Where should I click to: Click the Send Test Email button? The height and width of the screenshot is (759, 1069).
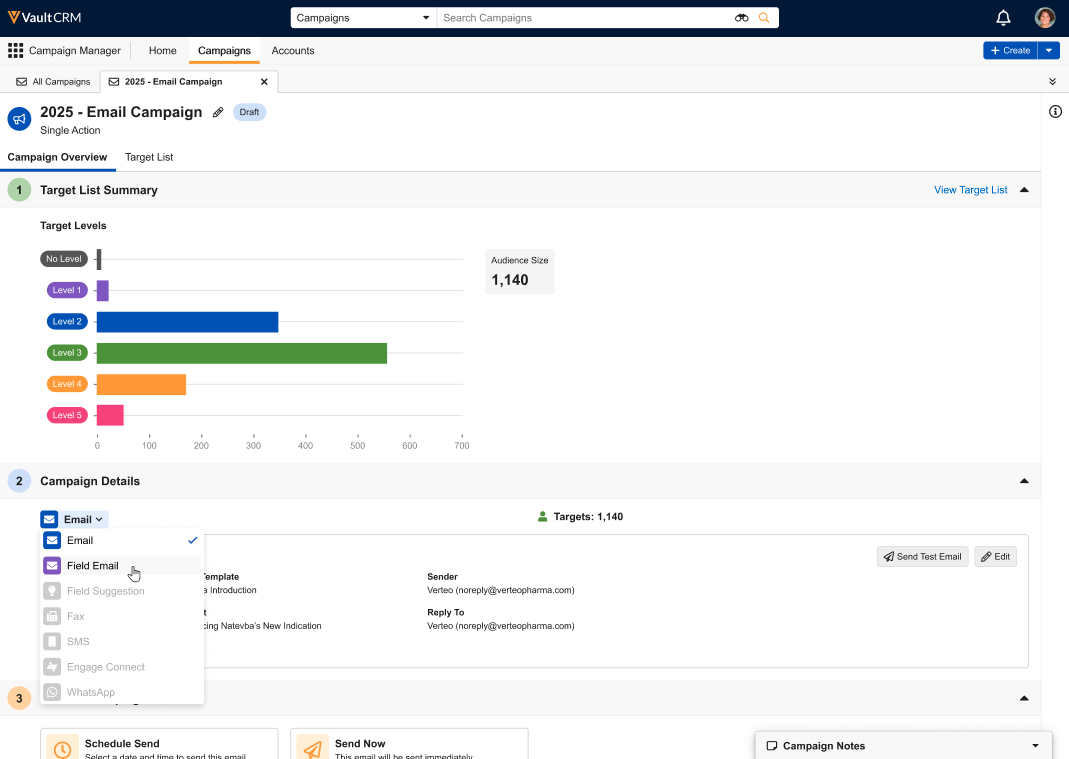tap(922, 557)
